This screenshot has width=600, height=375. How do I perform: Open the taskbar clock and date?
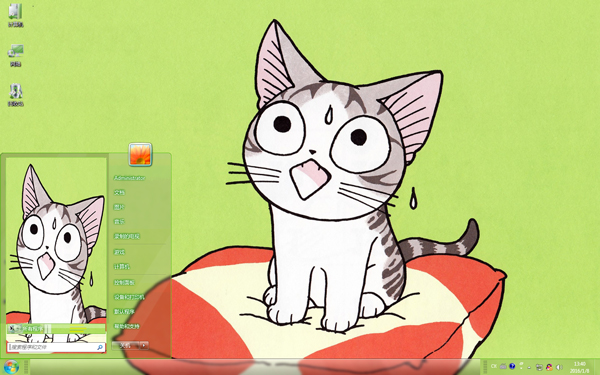tap(580, 367)
